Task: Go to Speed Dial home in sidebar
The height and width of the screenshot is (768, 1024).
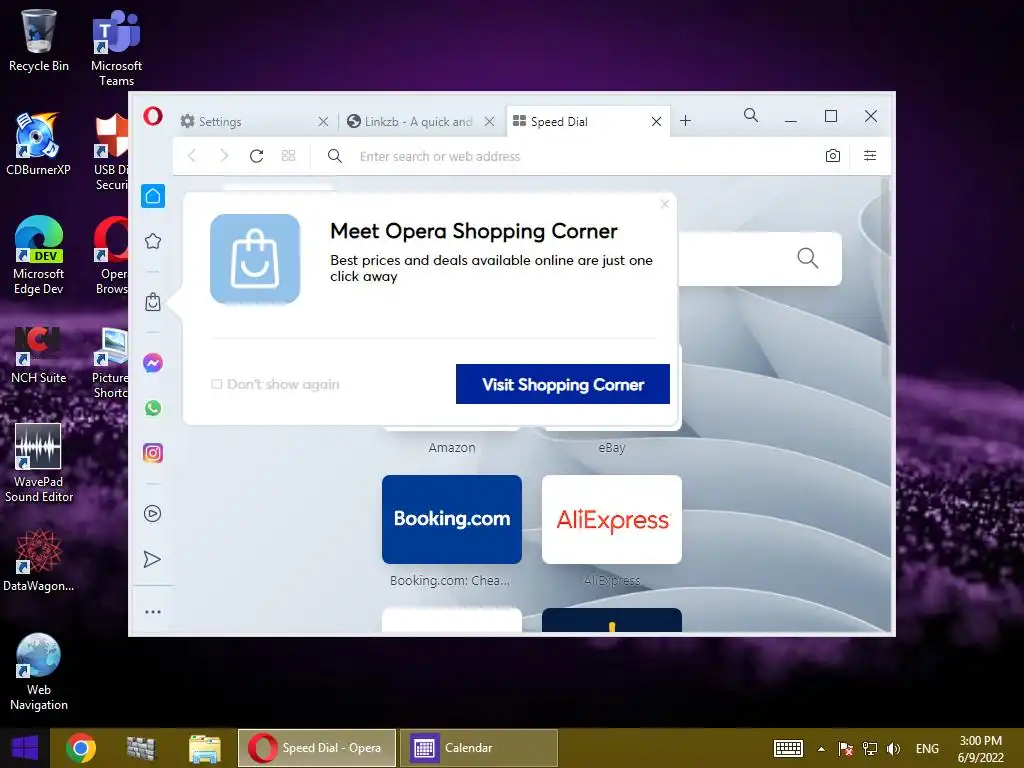Action: point(153,196)
